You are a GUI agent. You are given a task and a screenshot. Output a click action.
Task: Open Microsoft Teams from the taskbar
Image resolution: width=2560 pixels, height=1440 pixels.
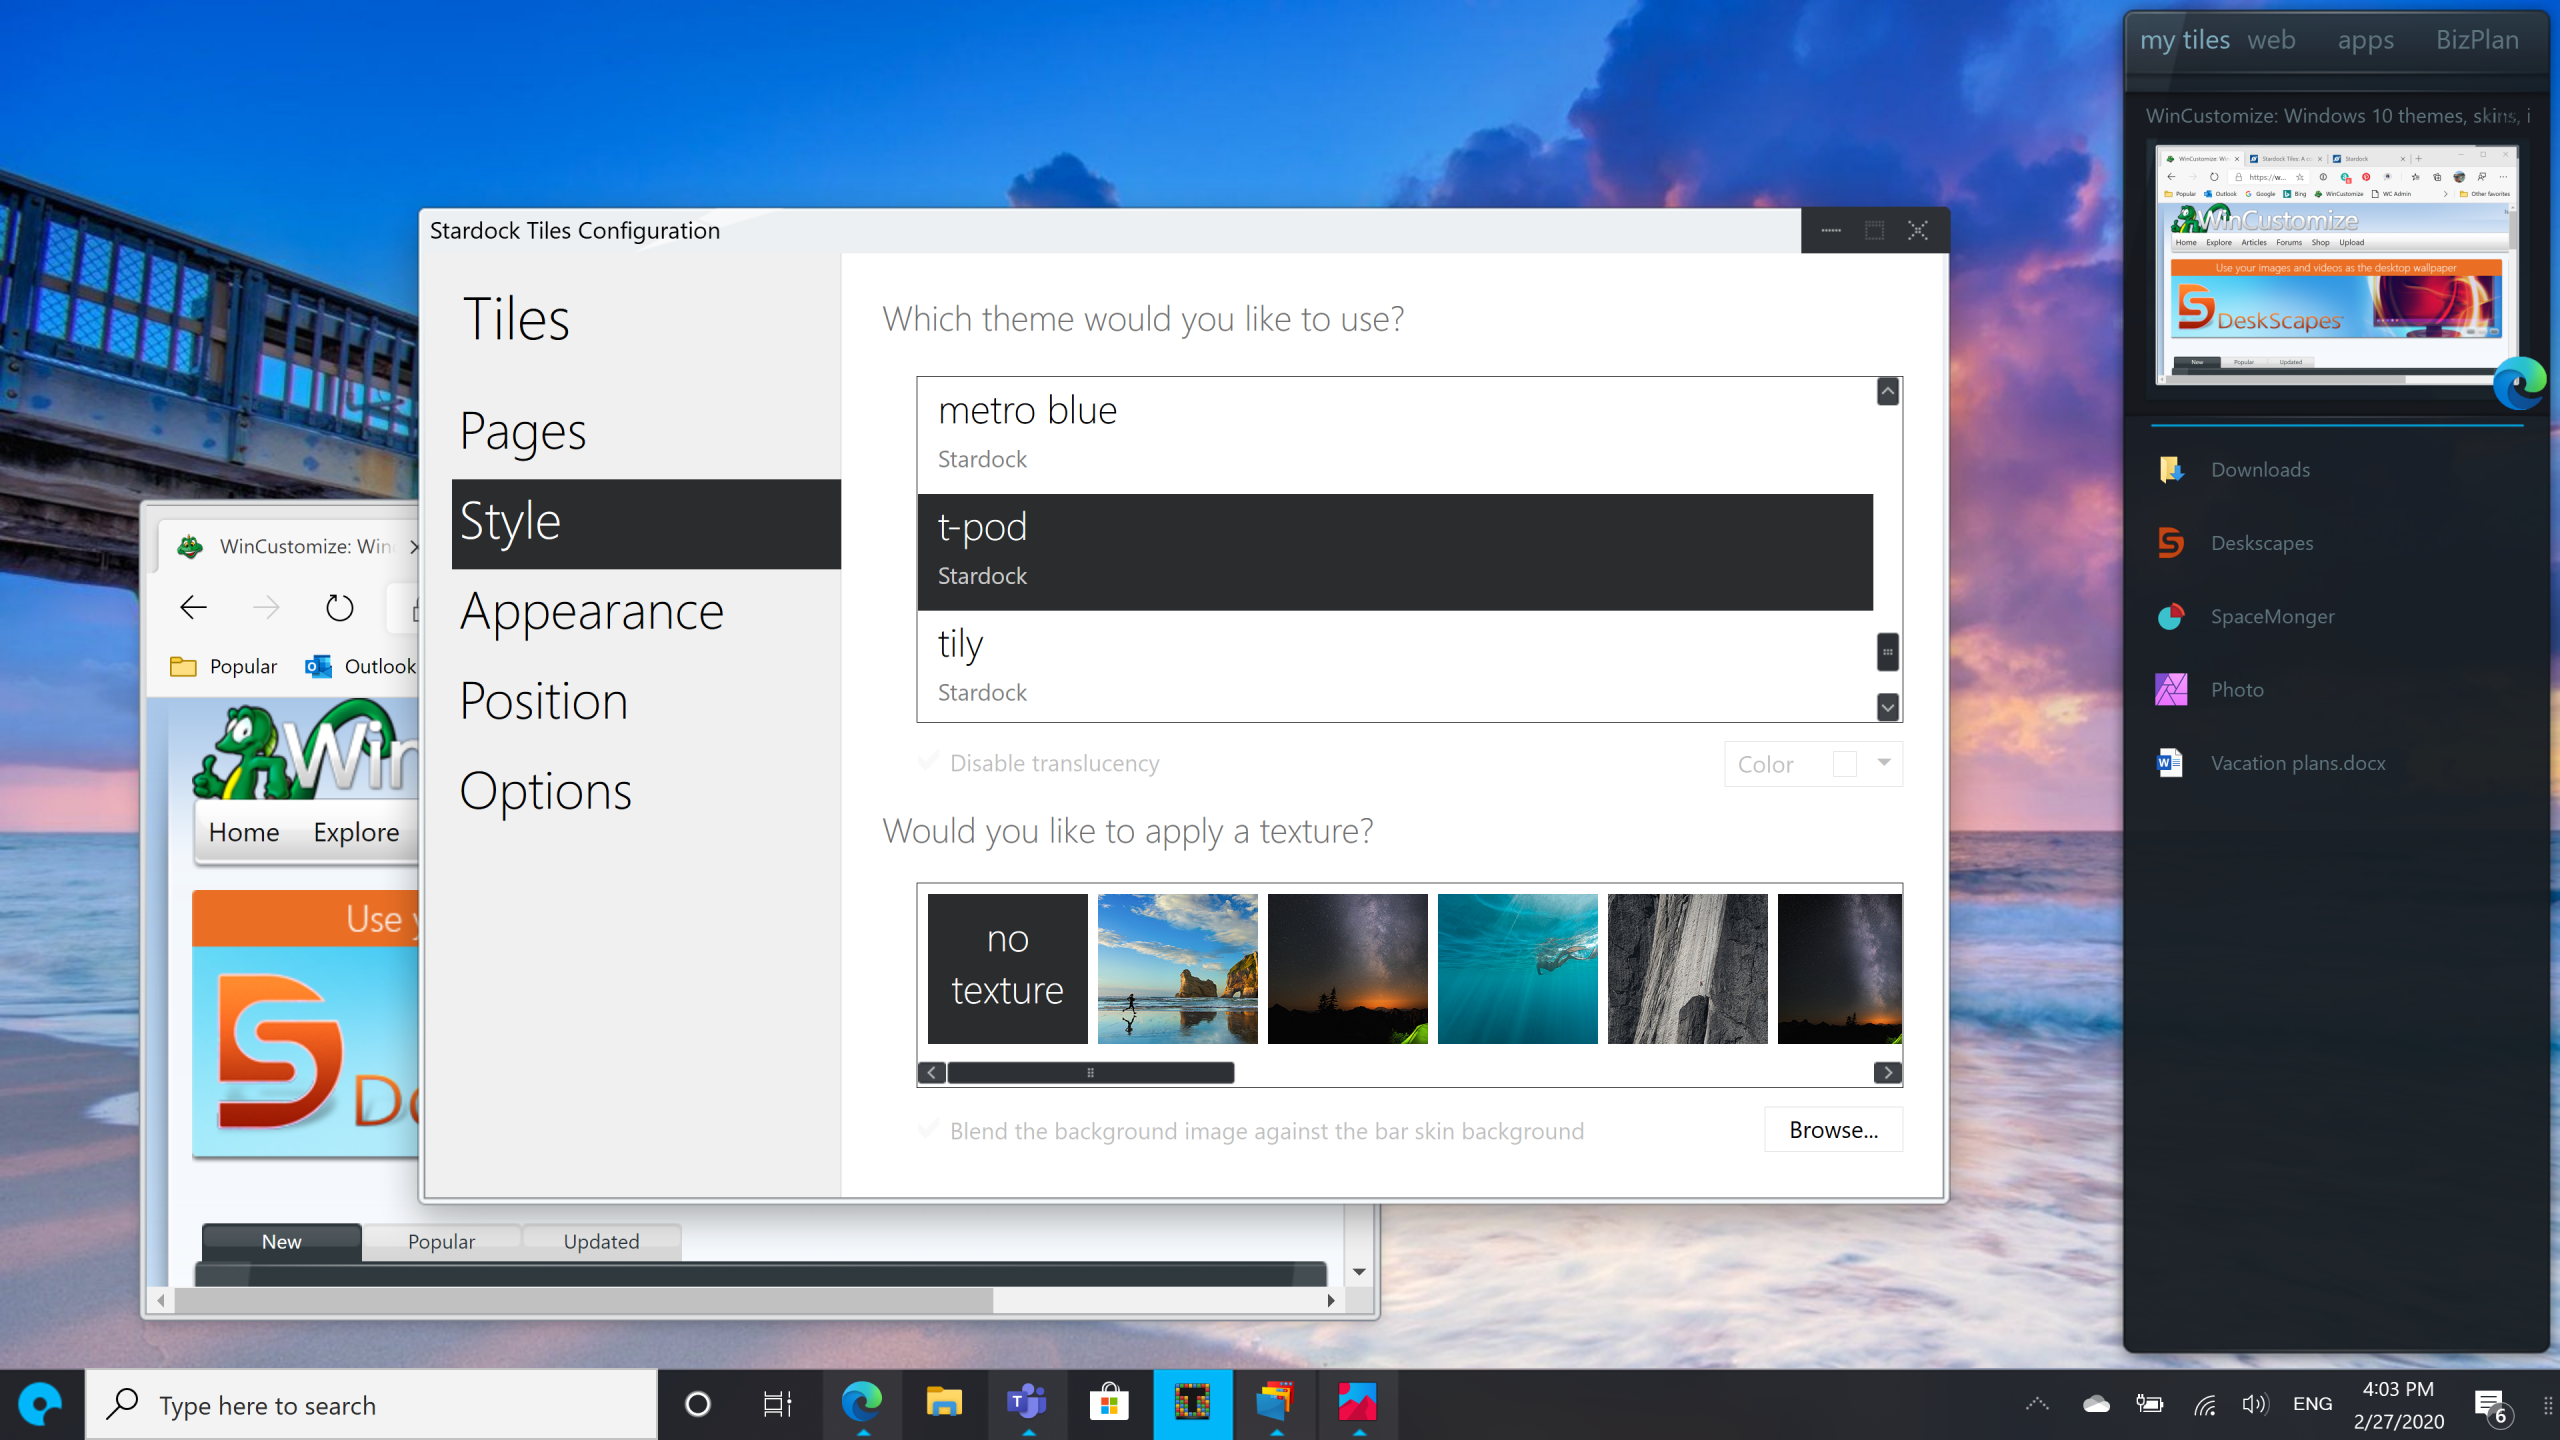1026,1404
